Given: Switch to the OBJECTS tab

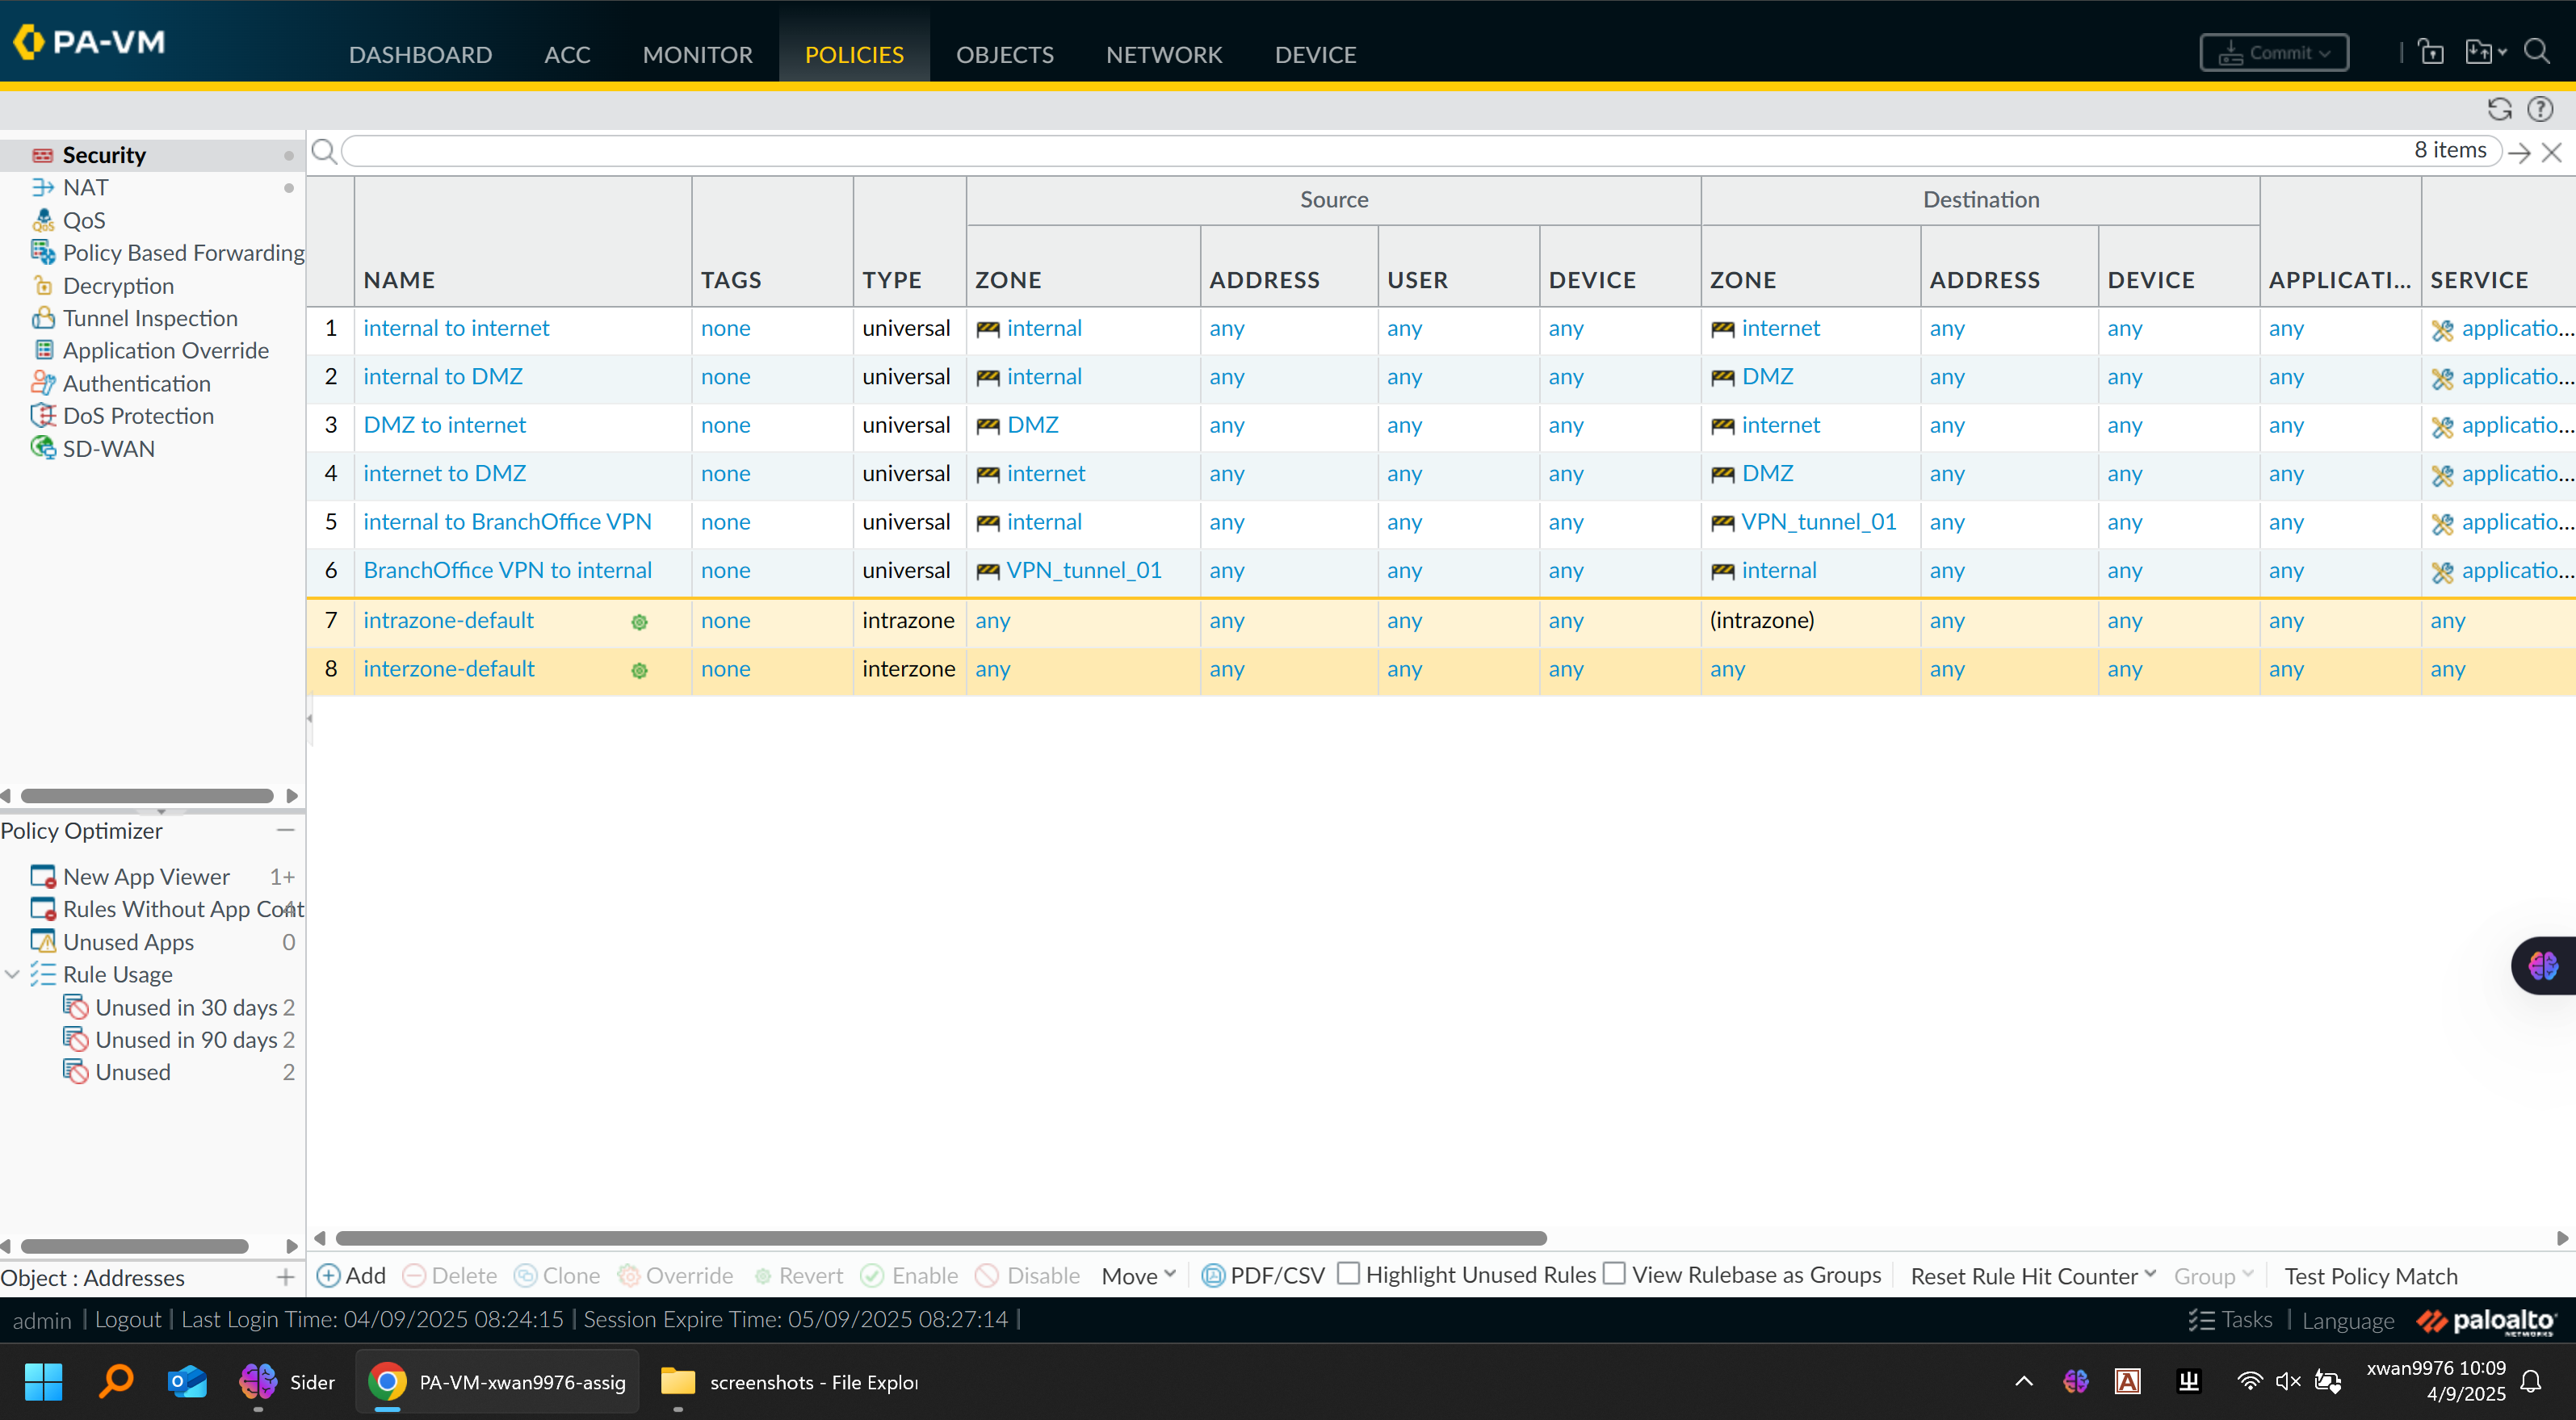Looking at the screenshot, I should (1004, 54).
